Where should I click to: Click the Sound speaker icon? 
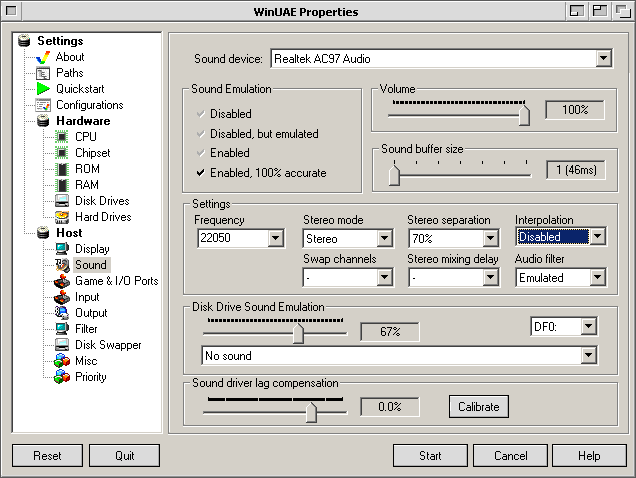[x=62, y=265]
